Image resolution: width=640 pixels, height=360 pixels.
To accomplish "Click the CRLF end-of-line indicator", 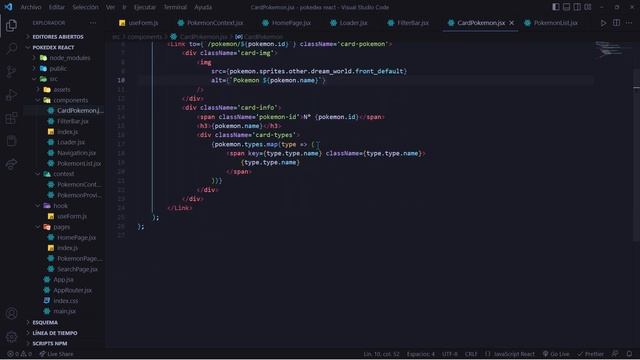I will [x=471, y=354].
